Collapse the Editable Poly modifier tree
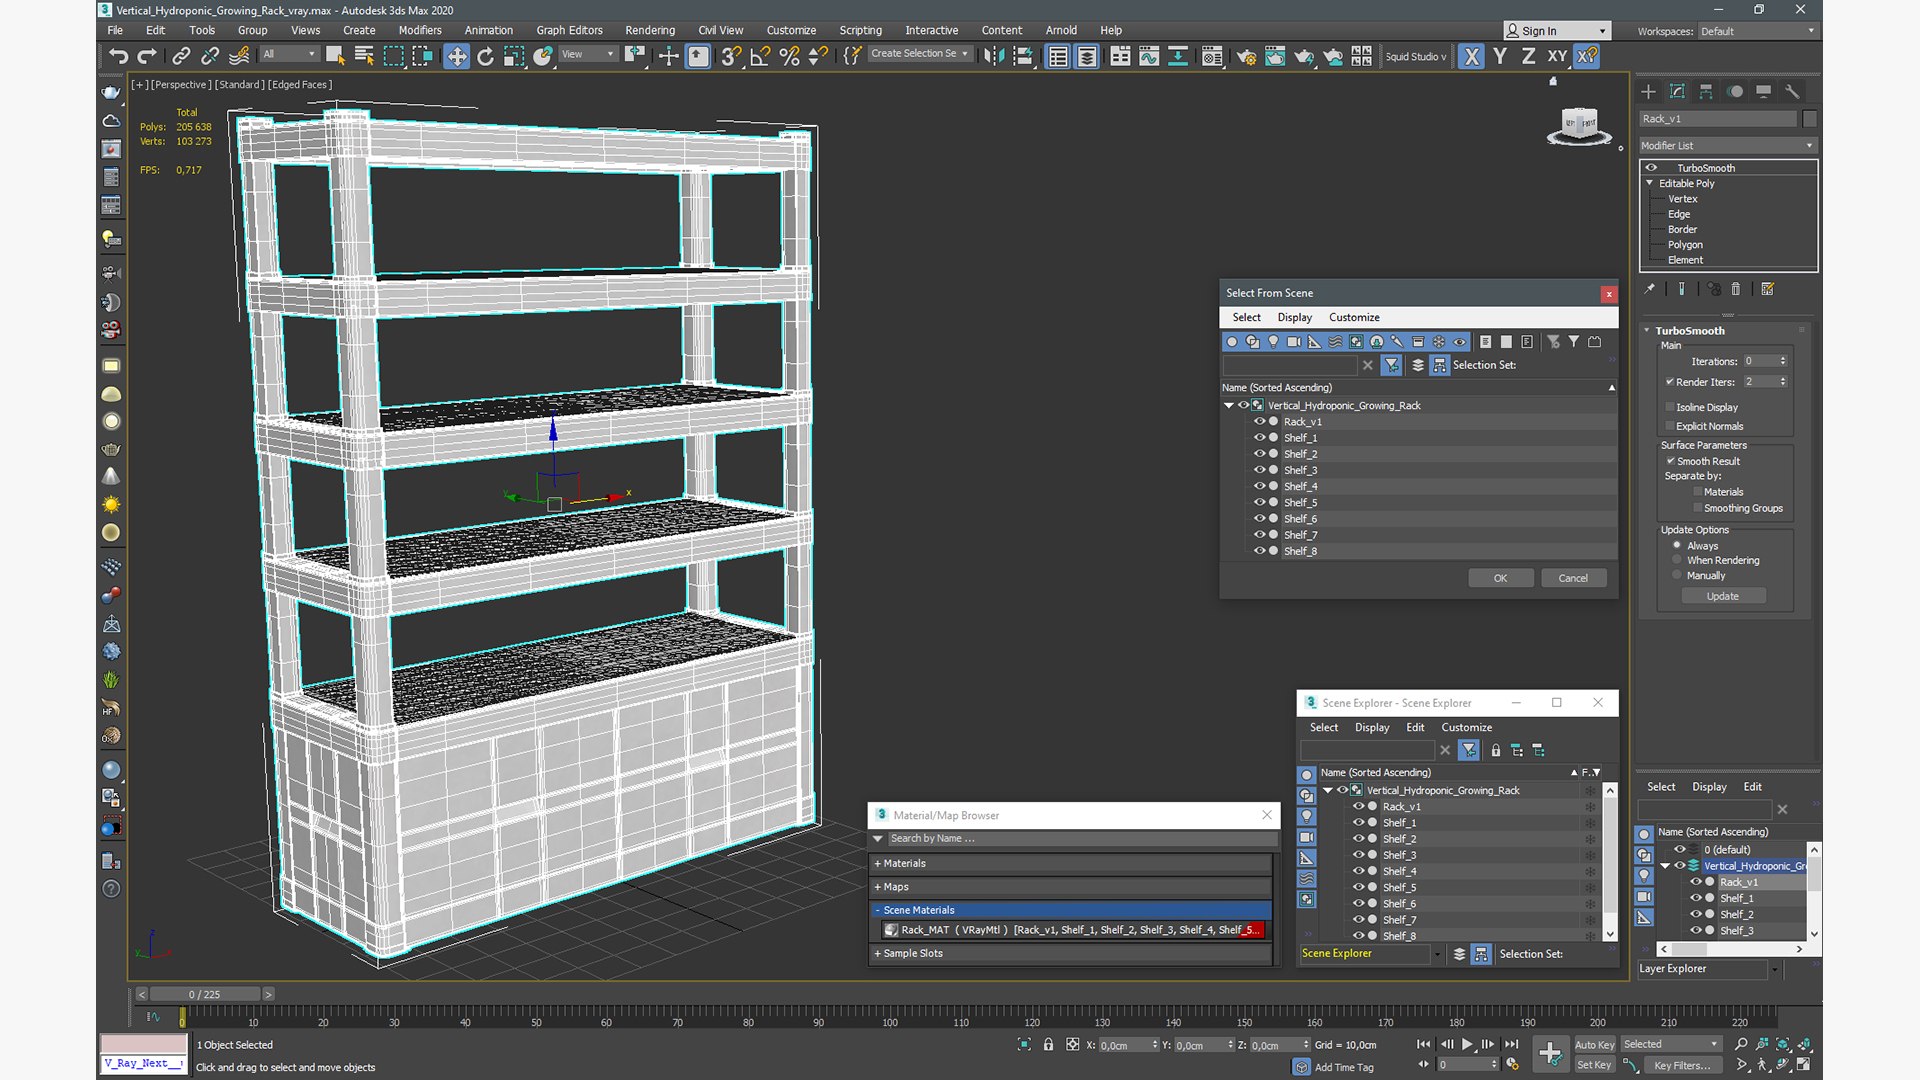Viewport: 1920px width, 1080px height. tap(1650, 183)
